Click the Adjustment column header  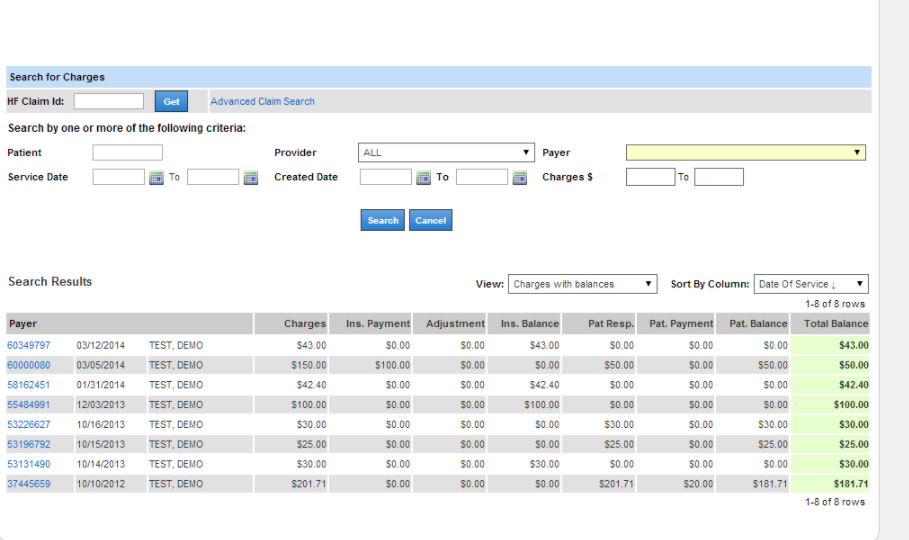[449, 324]
